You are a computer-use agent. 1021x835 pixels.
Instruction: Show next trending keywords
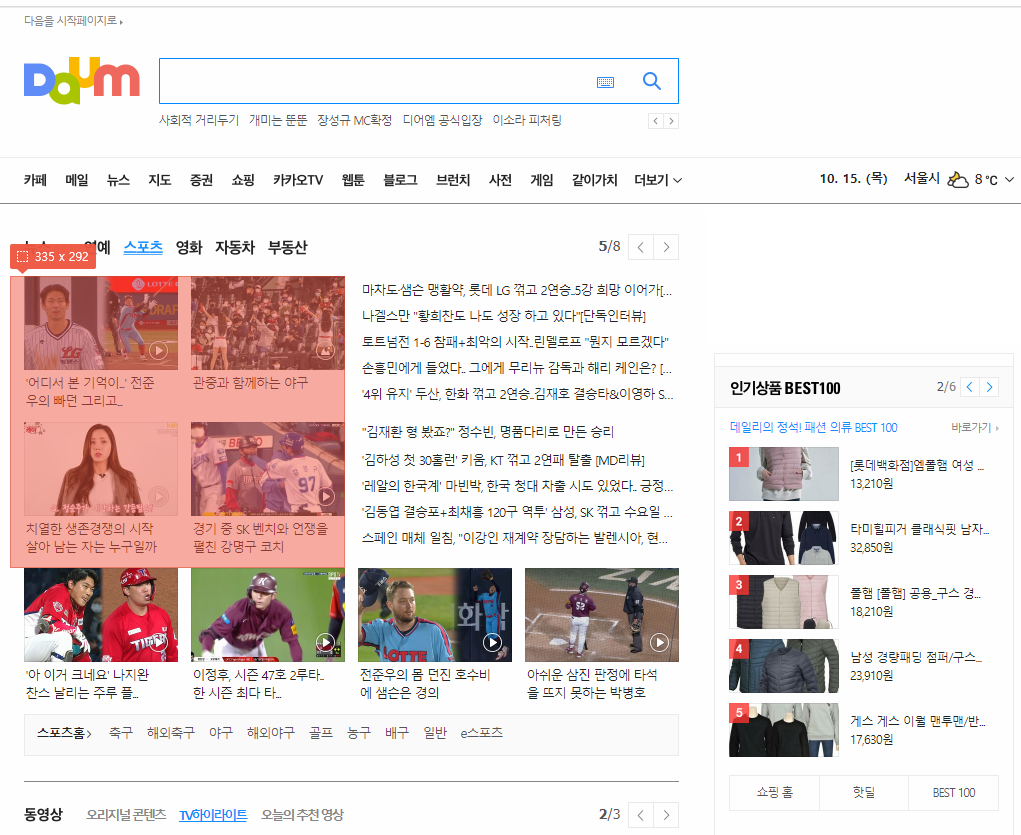click(x=671, y=121)
